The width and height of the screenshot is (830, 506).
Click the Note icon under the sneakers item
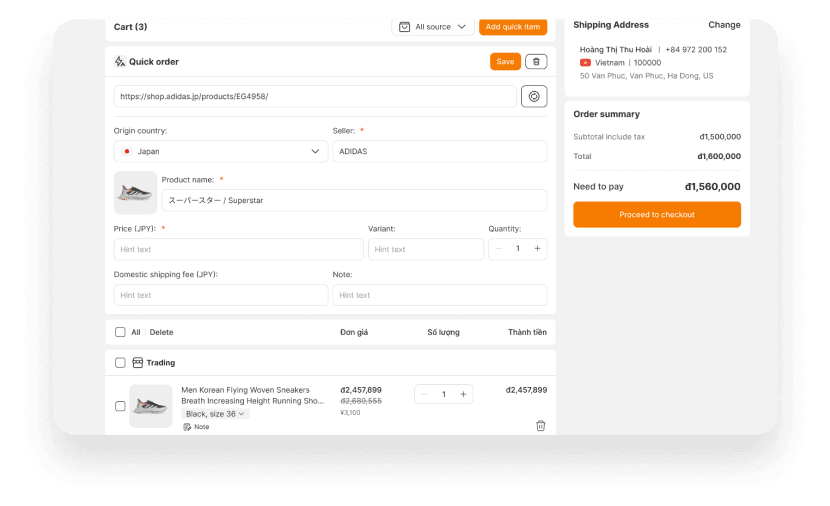click(187, 427)
